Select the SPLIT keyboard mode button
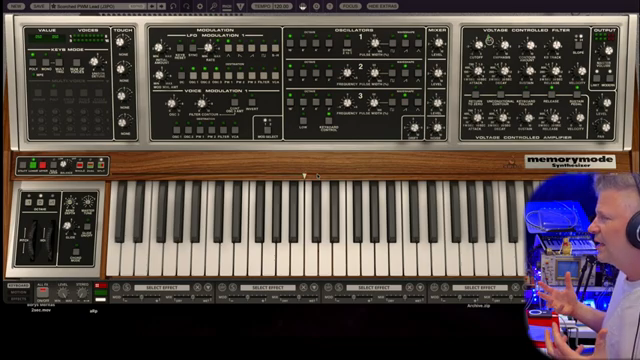This screenshot has height=360, width=640. pos(101,165)
